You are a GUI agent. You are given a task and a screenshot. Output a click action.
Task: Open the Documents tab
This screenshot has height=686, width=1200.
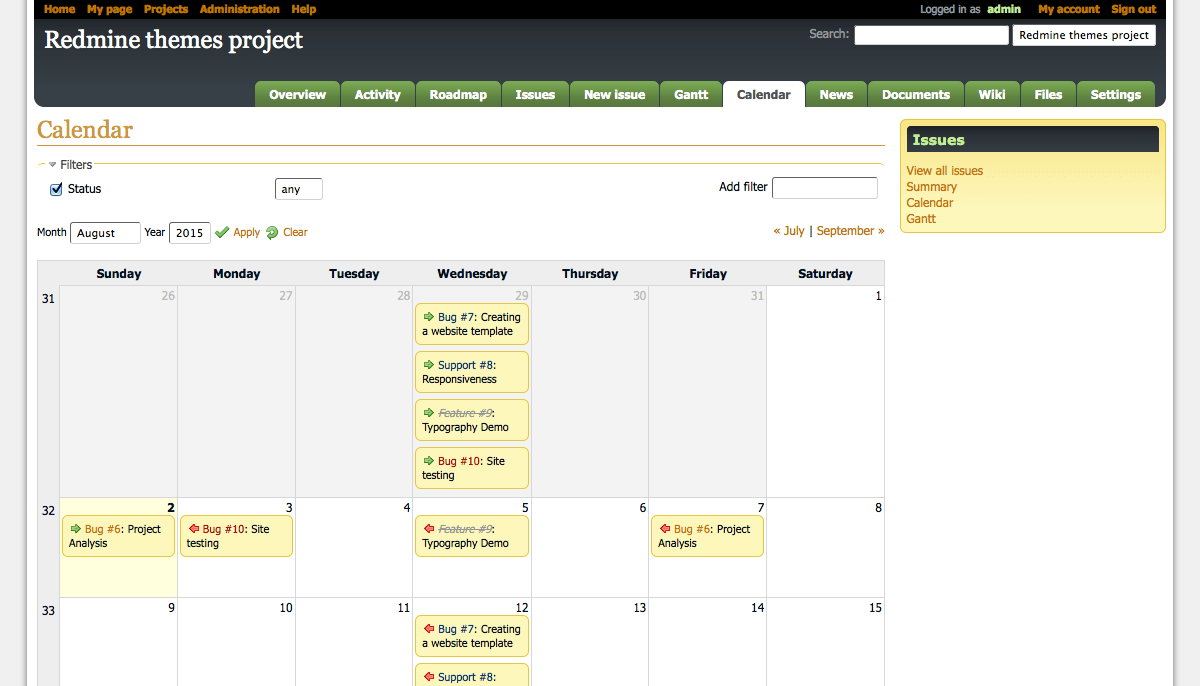point(916,95)
